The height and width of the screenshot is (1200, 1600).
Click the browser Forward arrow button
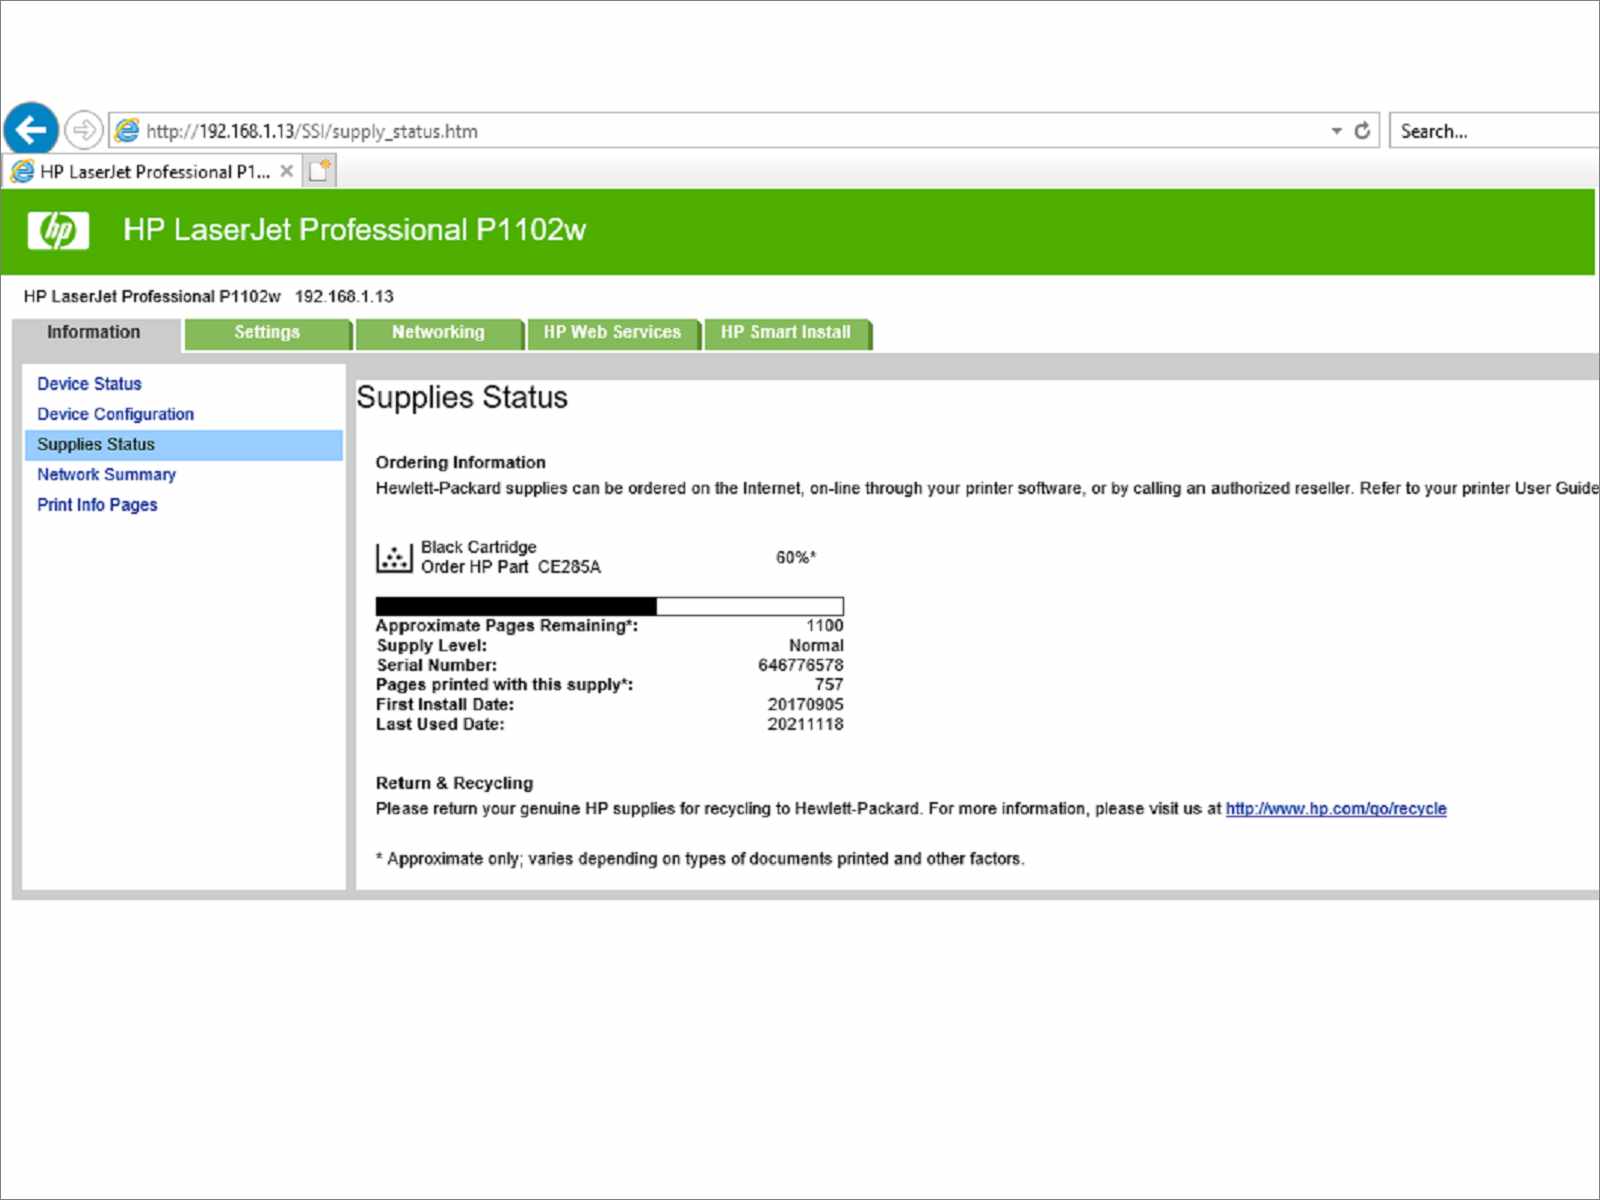click(x=84, y=130)
